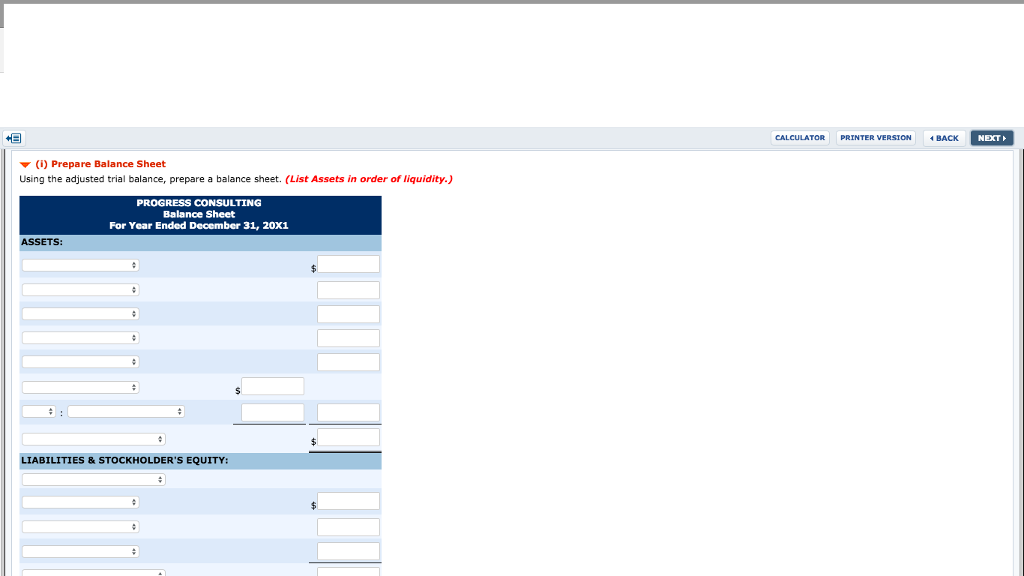Open the first asset account dropdown
This screenshot has height=576, width=1024.
[80, 265]
